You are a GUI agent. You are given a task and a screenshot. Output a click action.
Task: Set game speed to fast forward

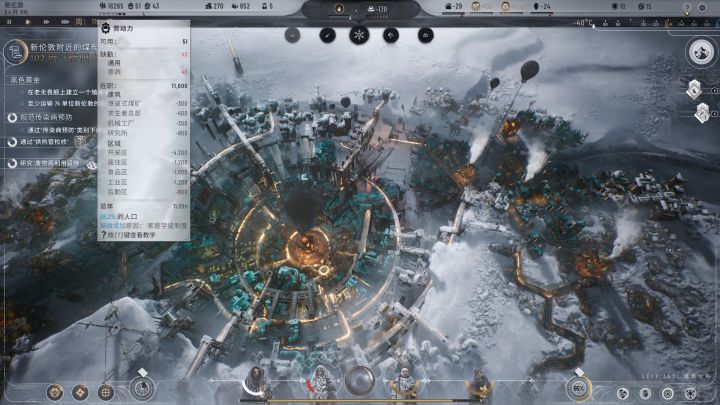46,22
